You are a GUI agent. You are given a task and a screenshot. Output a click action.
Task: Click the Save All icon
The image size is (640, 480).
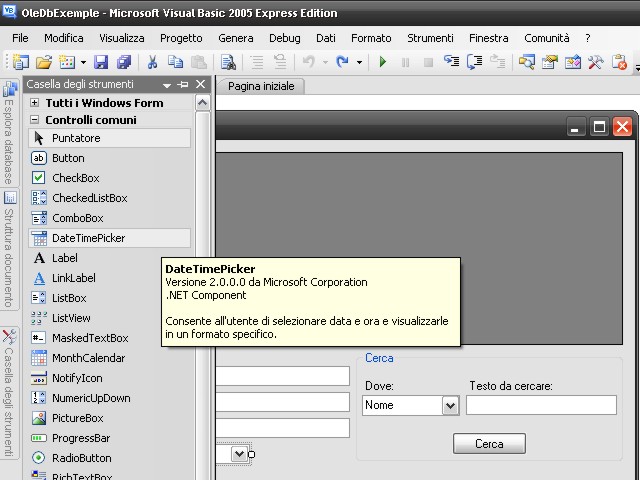(x=124, y=62)
